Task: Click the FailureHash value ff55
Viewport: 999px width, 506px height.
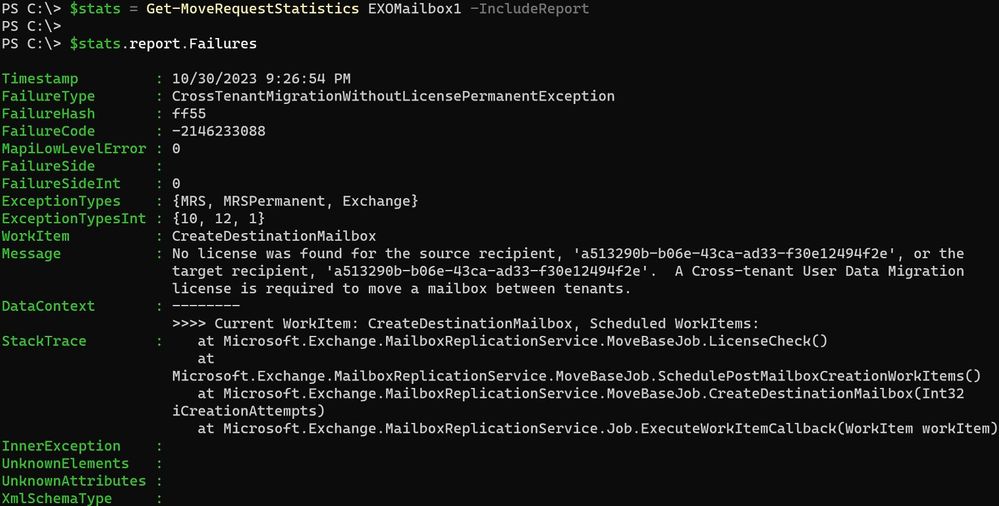Action: (x=189, y=113)
